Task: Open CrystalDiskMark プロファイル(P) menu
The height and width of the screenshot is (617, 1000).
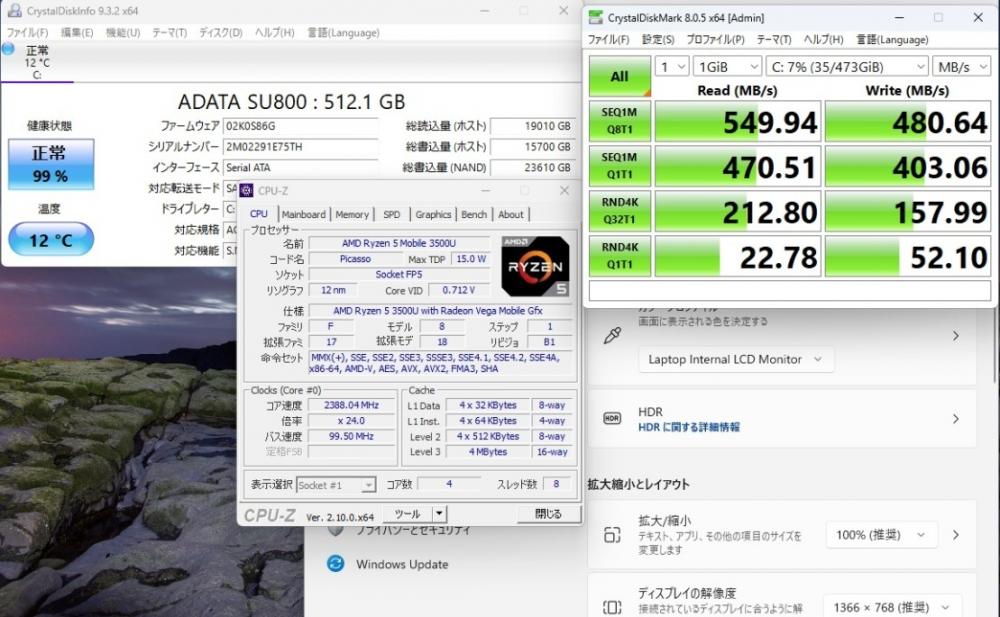Action: pyautogui.click(x=715, y=40)
